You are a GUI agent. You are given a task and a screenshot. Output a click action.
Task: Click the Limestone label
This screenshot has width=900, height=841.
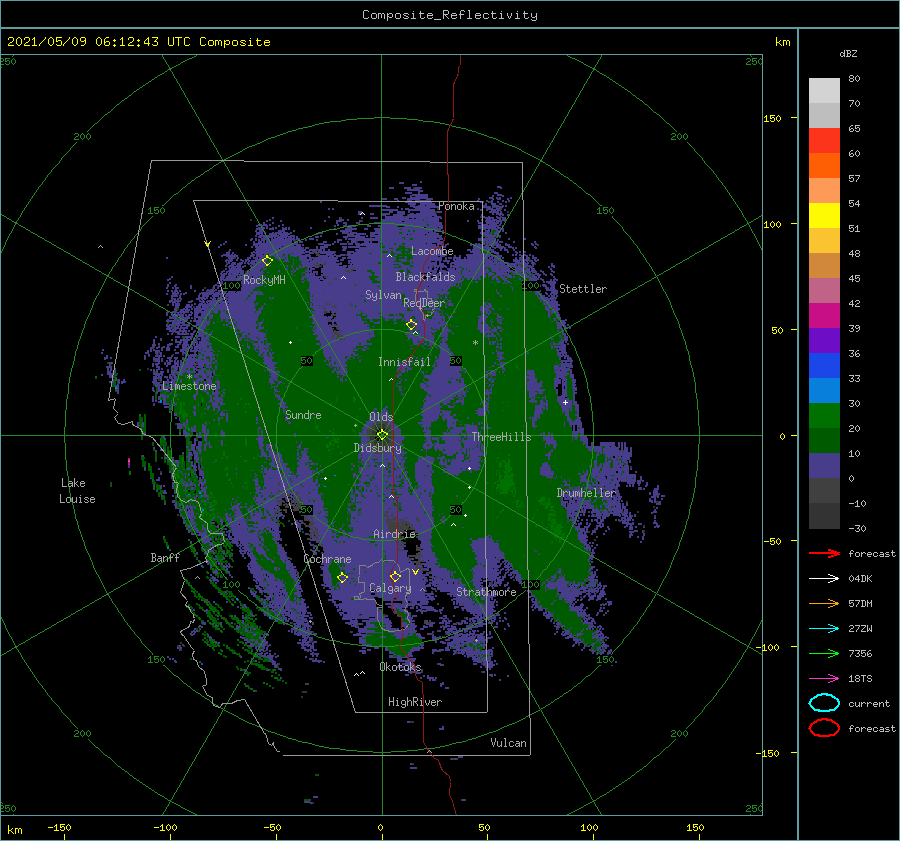(189, 386)
